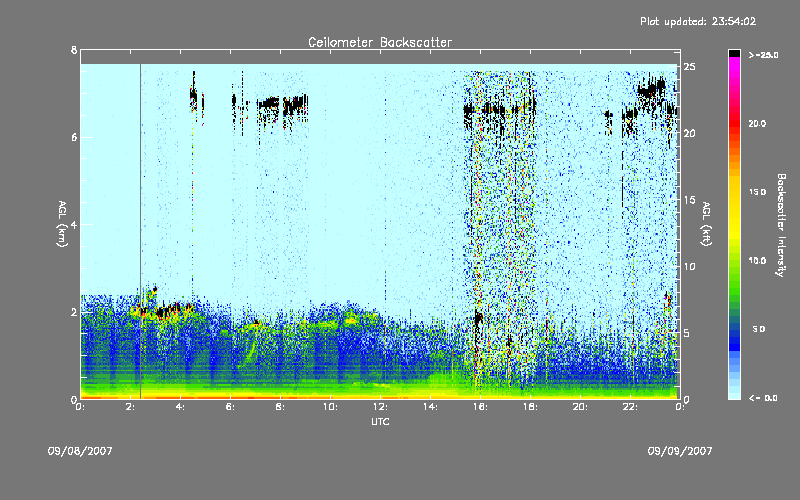The image size is (800, 500).
Task: Click the 20 kft tick label on the right axis
Action: click(690, 133)
